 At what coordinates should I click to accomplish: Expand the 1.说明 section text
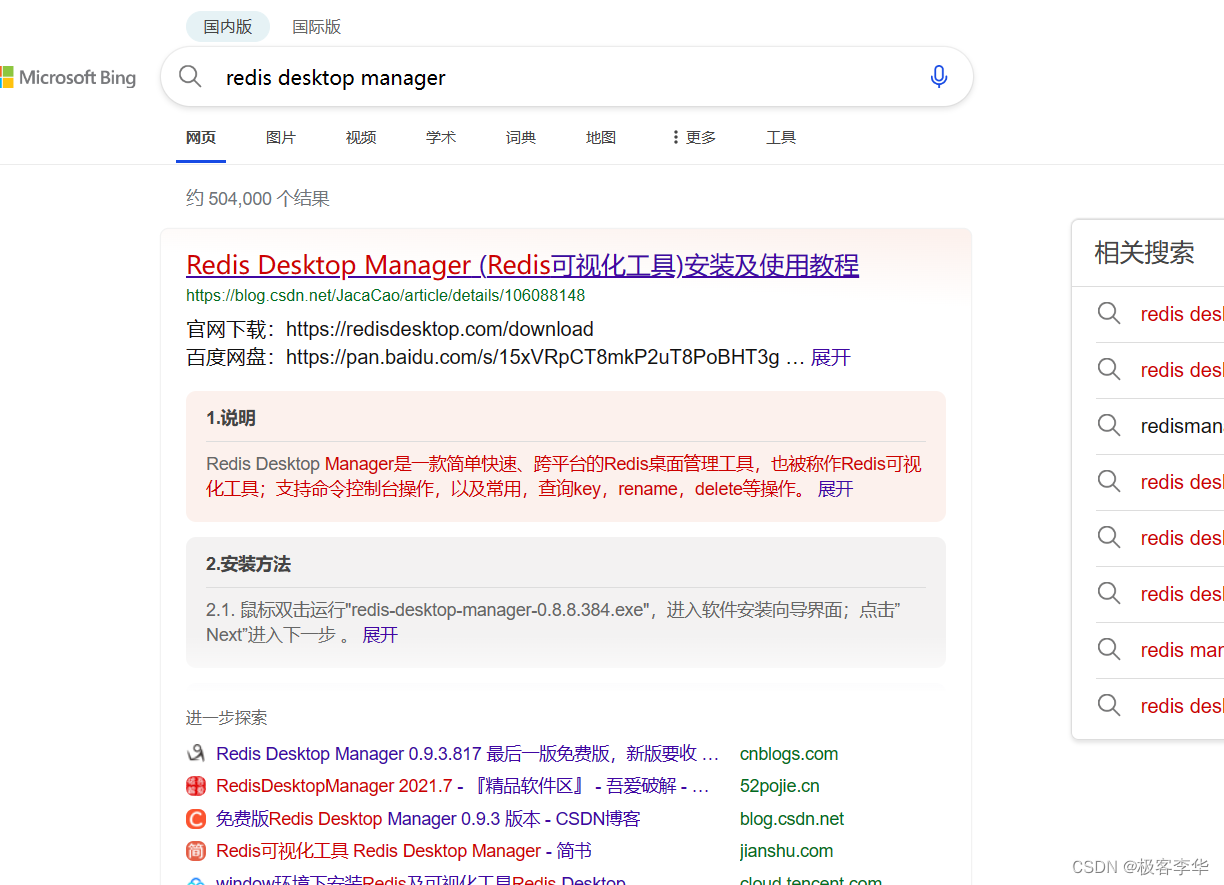(836, 489)
